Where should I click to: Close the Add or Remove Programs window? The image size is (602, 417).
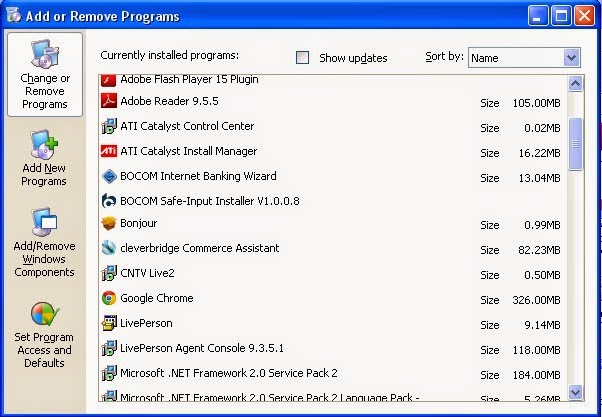point(584,16)
